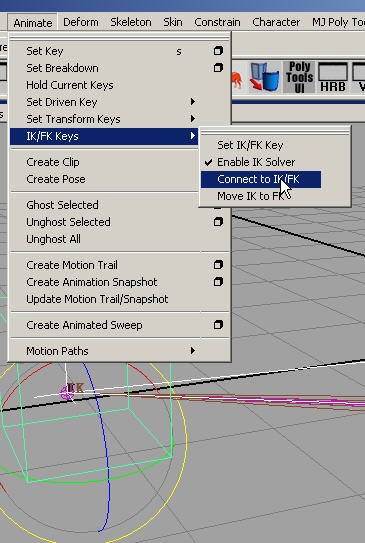Open Set Key options box
365x543 pixels.
coord(218,51)
